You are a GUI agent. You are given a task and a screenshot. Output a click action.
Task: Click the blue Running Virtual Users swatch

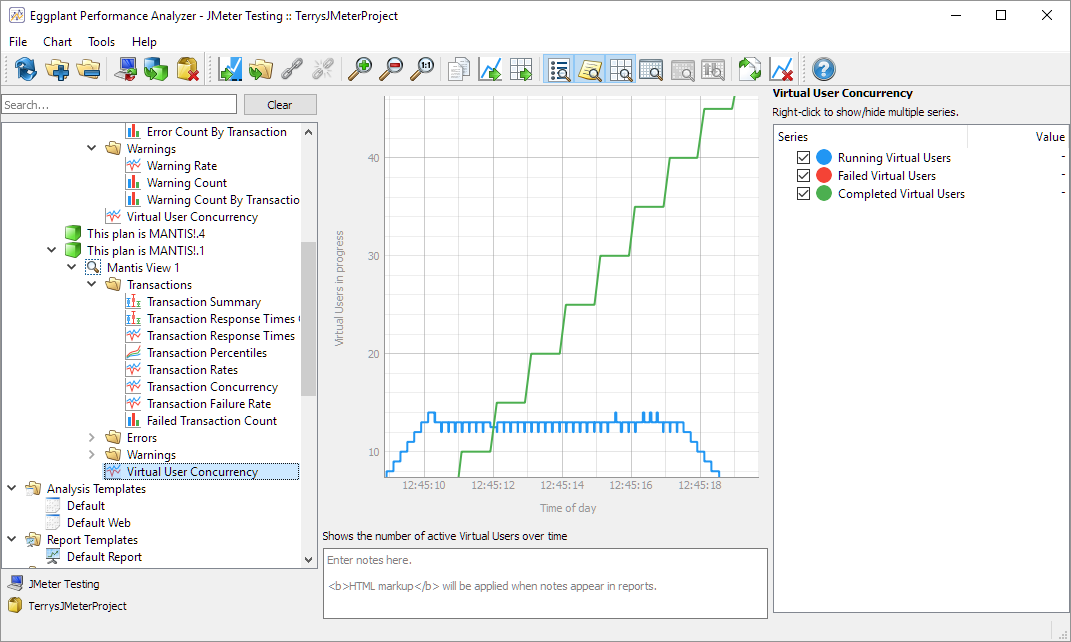tap(824, 158)
